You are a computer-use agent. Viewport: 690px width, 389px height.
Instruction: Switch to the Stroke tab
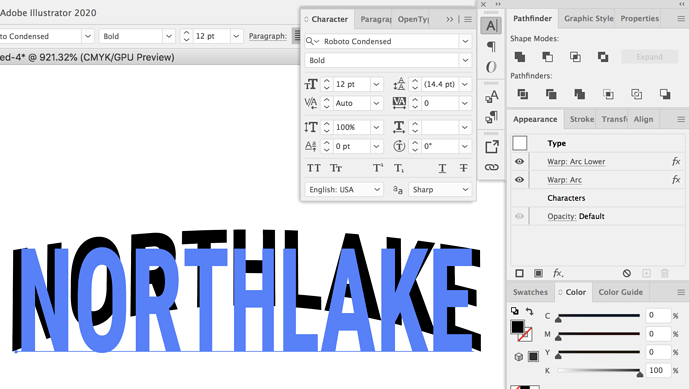coord(581,119)
